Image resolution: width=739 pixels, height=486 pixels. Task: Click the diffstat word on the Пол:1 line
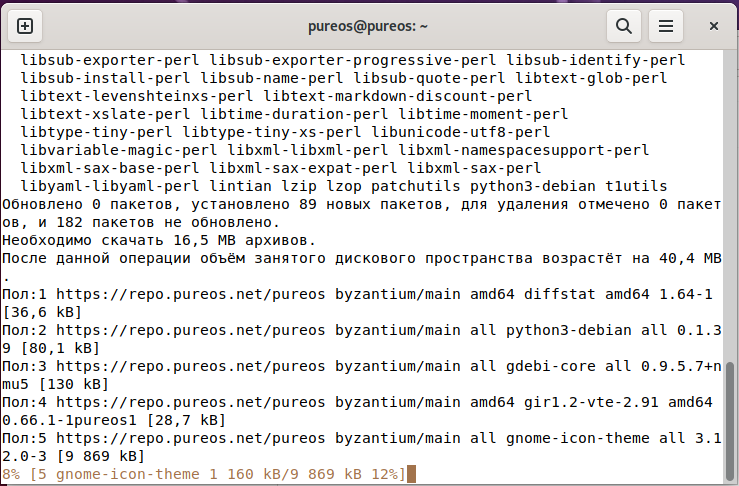559,294
